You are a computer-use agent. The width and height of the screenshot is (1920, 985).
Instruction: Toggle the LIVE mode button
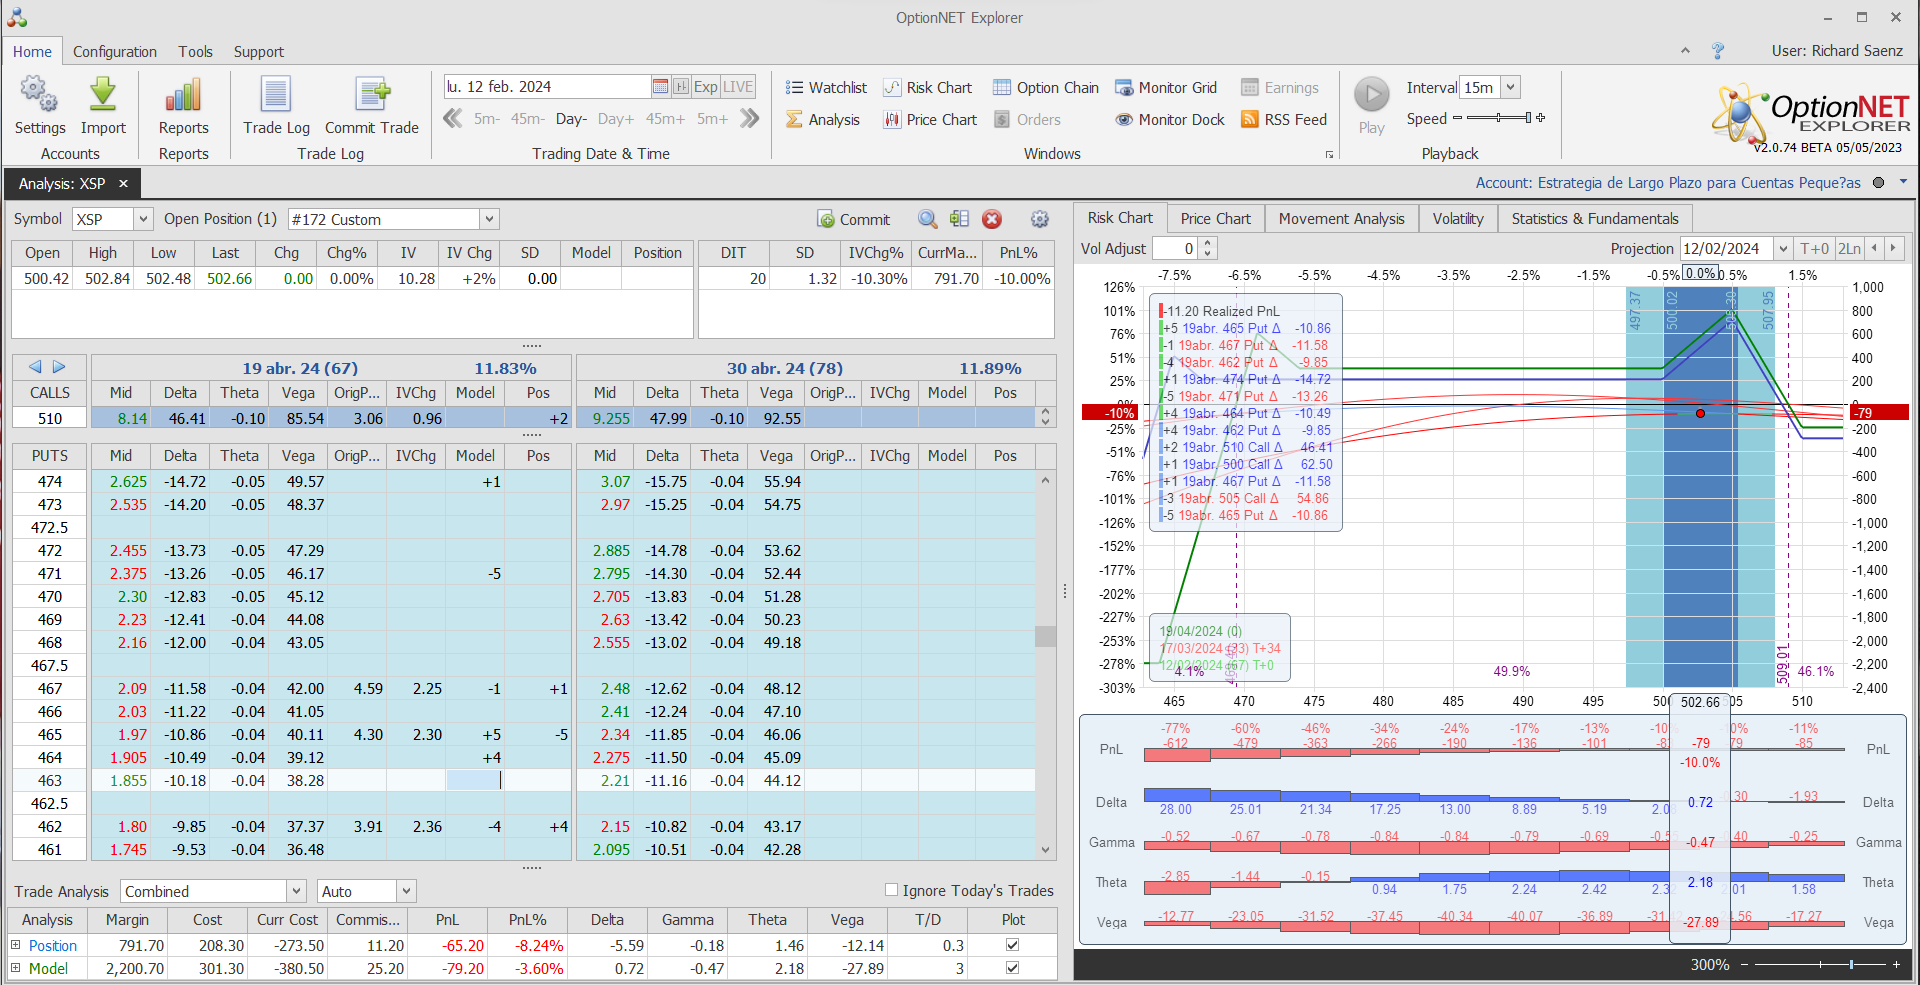tap(738, 87)
